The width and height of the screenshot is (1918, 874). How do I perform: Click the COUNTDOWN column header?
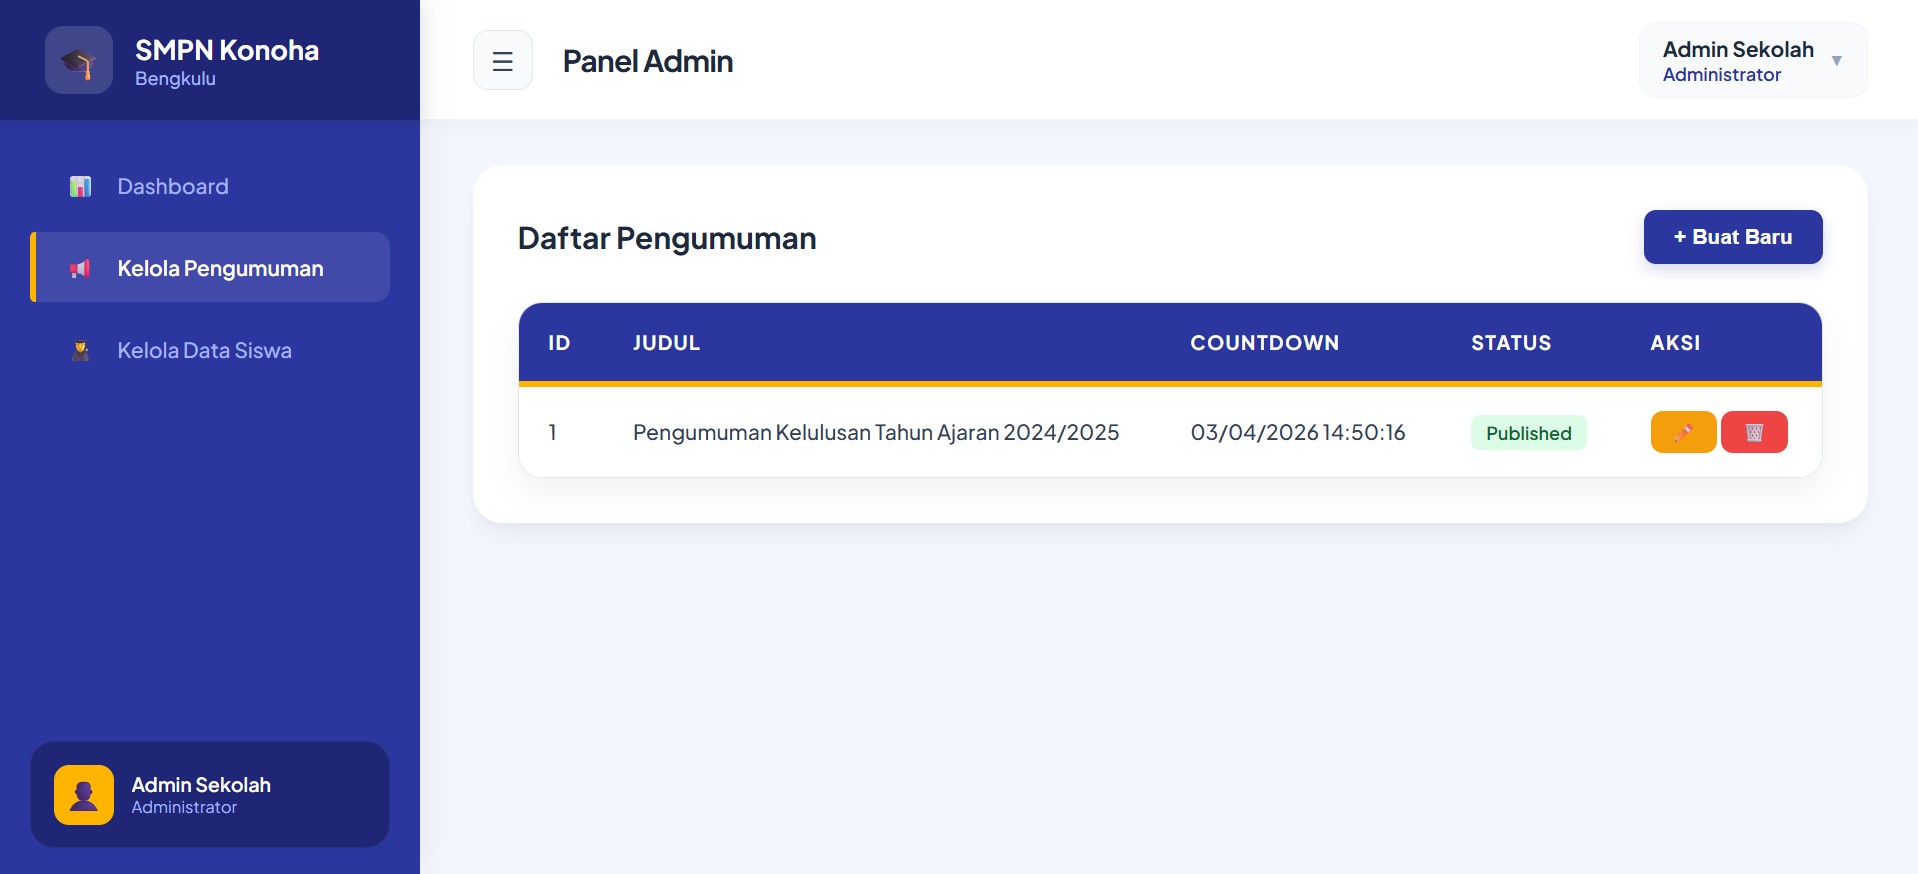[x=1264, y=343]
